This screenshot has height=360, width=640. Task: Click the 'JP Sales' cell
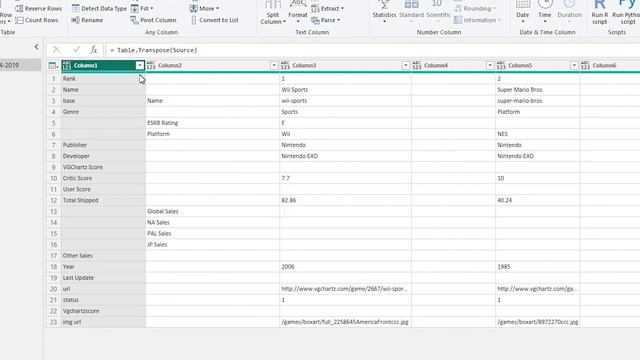click(213, 244)
